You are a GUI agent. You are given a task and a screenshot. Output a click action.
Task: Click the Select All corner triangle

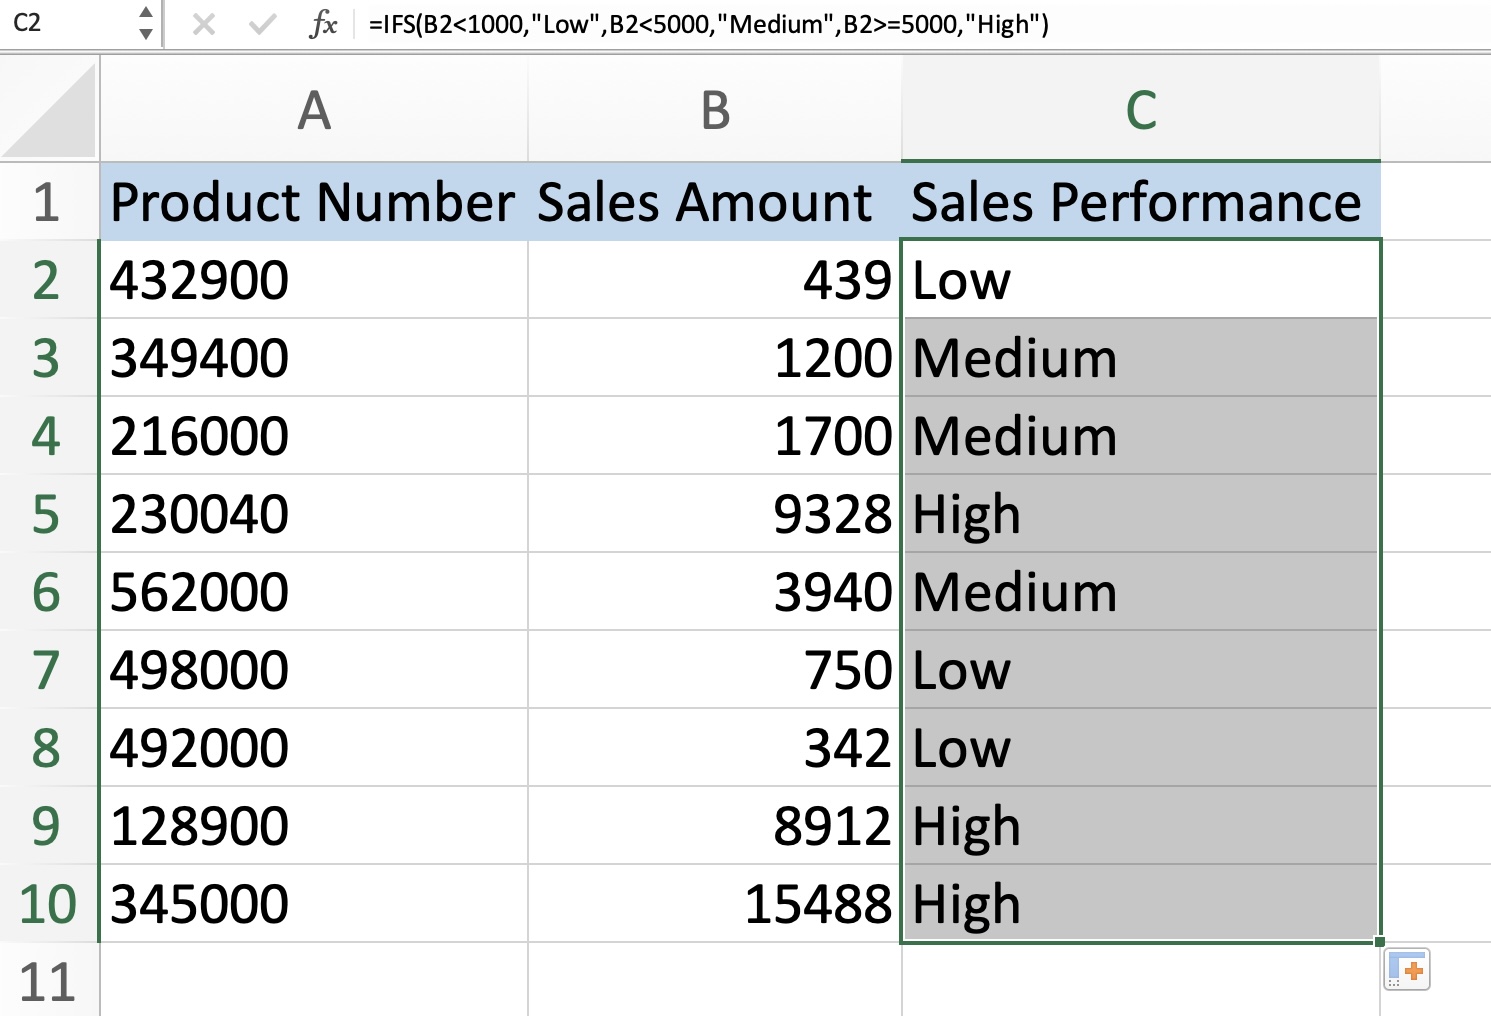50,110
